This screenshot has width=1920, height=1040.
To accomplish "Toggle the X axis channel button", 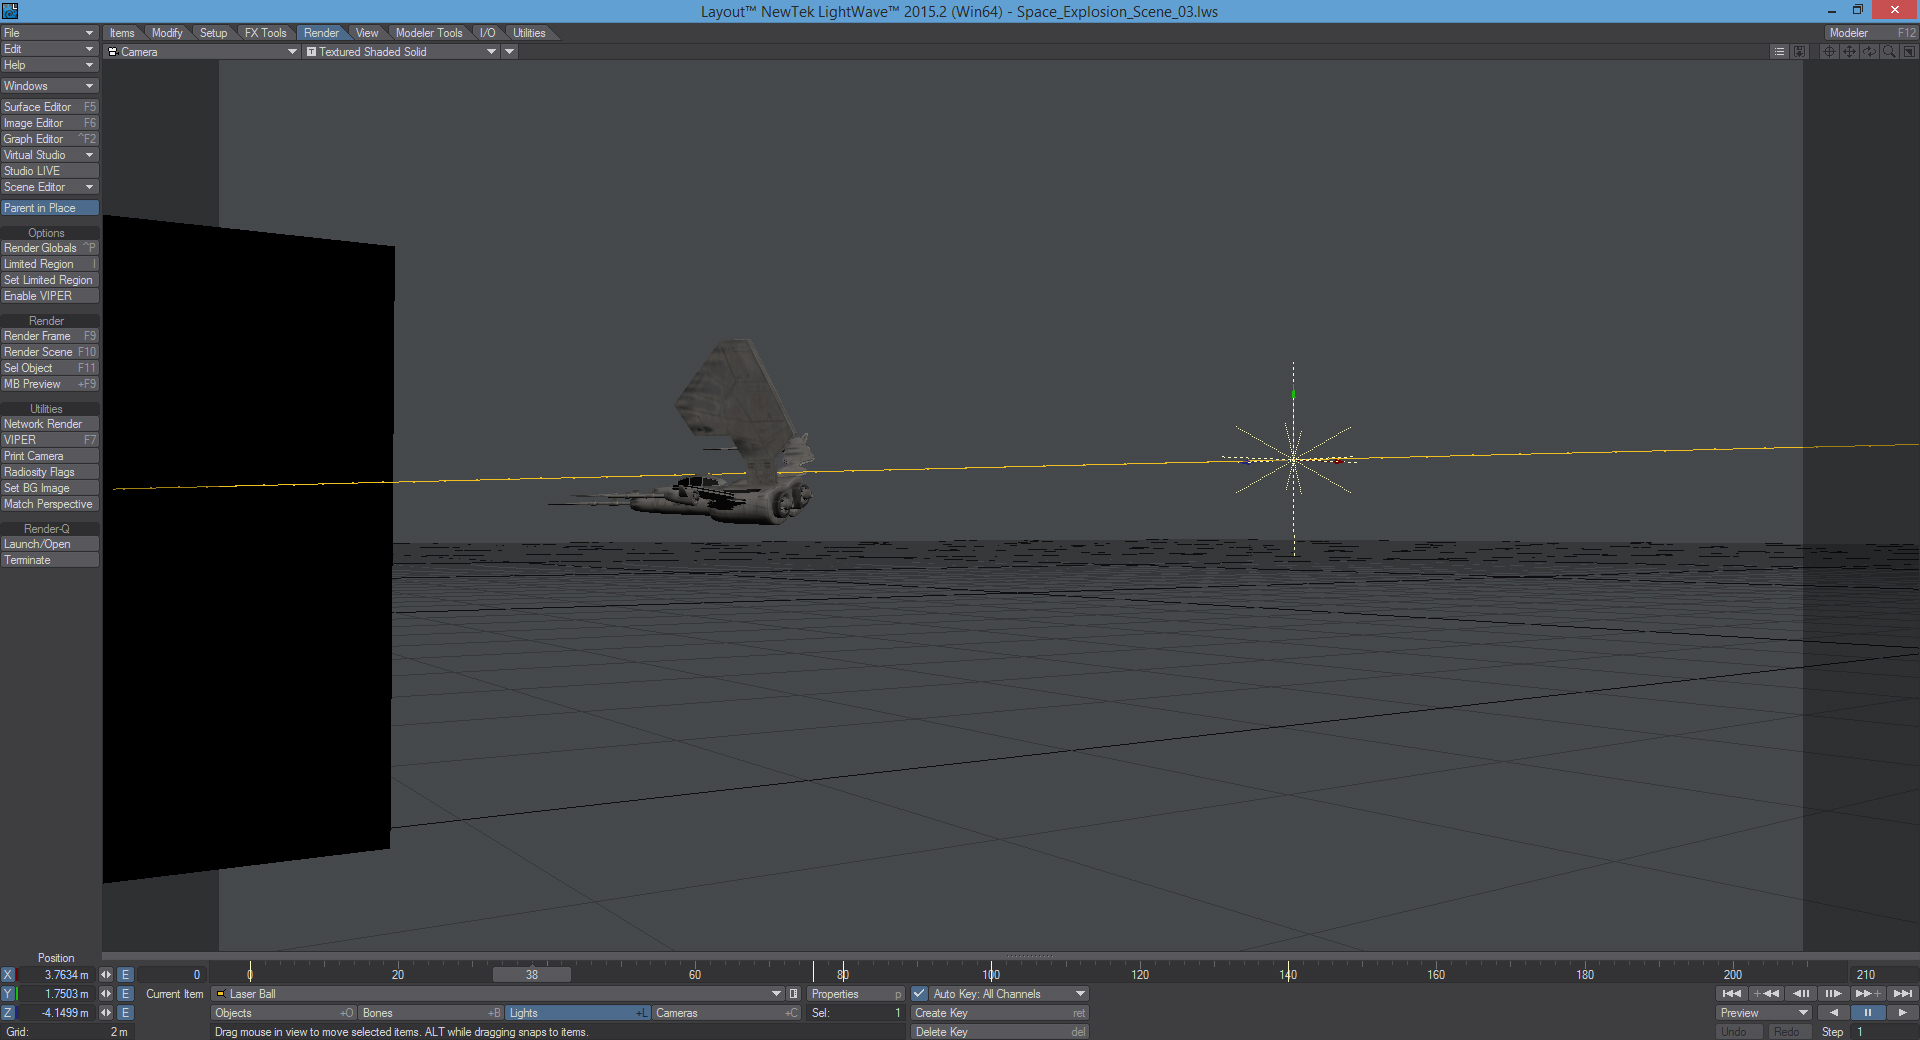I will pyautogui.click(x=8, y=974).
